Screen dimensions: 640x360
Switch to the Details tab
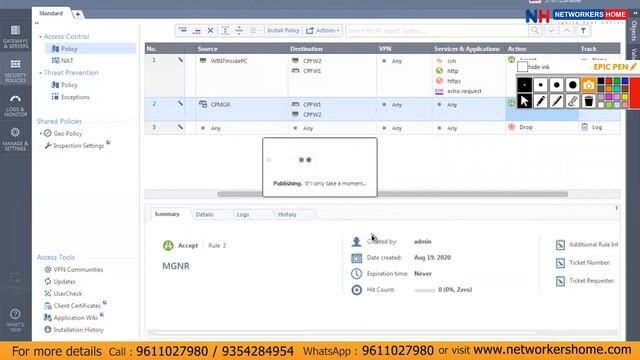pyautogui.click(x=204, y=214)
